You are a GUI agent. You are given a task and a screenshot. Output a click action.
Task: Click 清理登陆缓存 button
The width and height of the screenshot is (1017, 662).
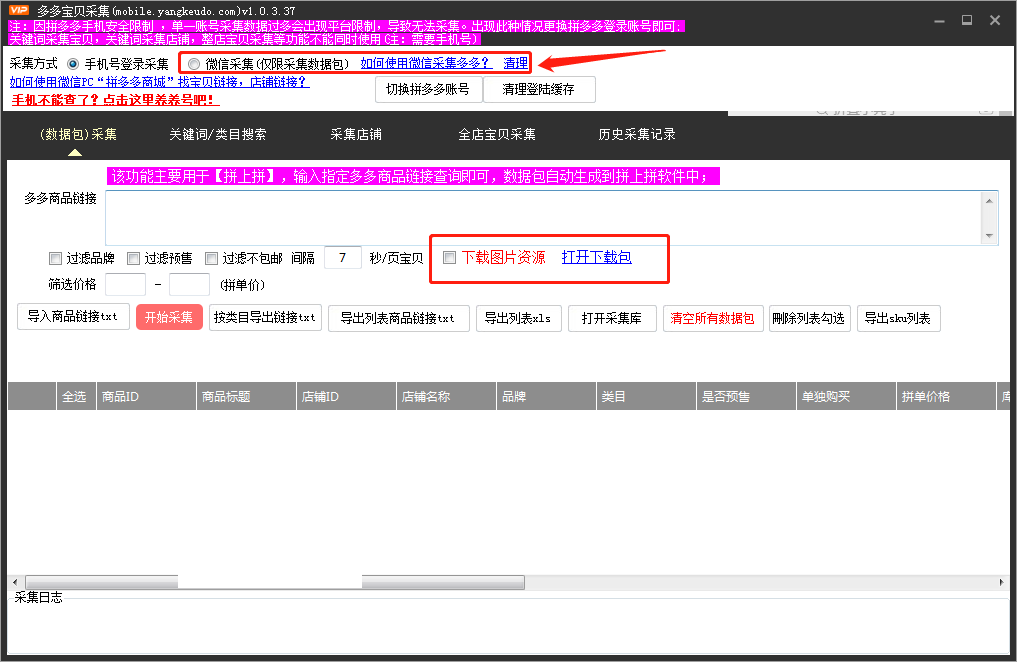[538, 89]
